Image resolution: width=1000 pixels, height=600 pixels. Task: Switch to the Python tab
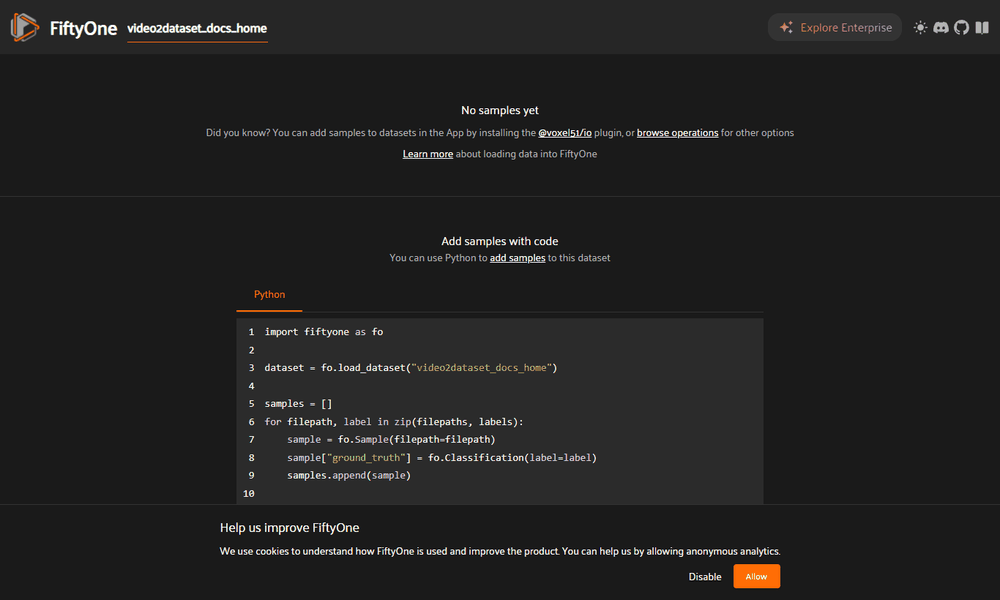click(269, 295)
